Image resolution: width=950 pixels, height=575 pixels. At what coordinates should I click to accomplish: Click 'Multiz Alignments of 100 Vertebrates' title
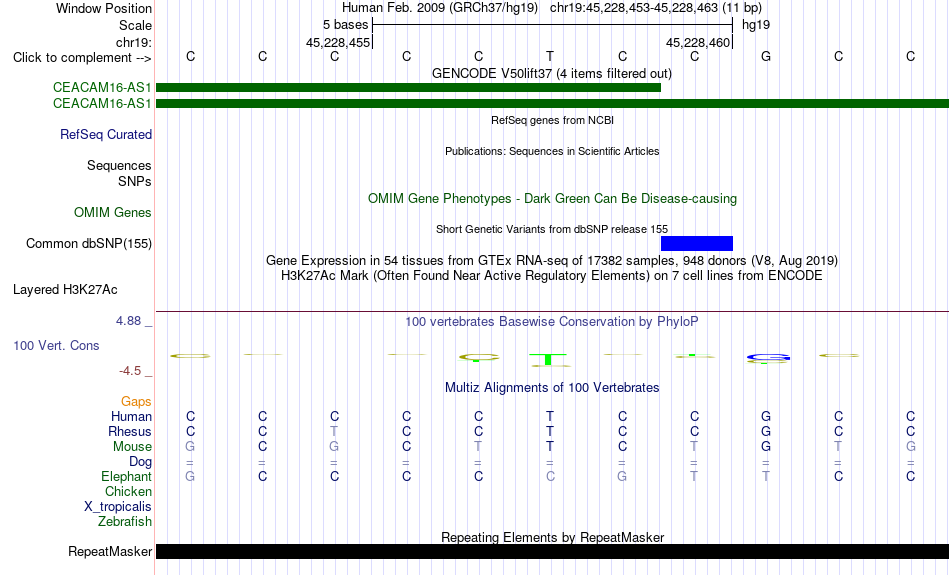552,388
